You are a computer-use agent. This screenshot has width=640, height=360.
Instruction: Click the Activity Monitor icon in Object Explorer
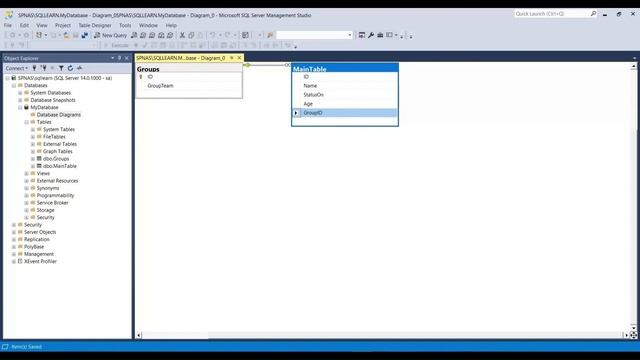tap(80, 68)
